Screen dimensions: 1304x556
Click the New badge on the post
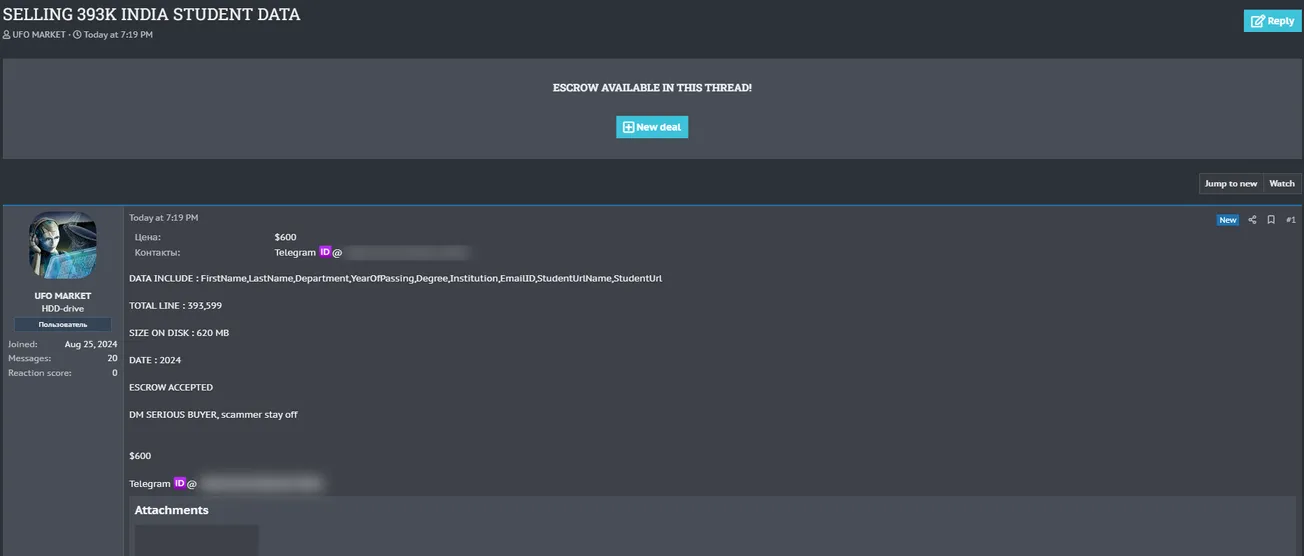pos(1227,220)
